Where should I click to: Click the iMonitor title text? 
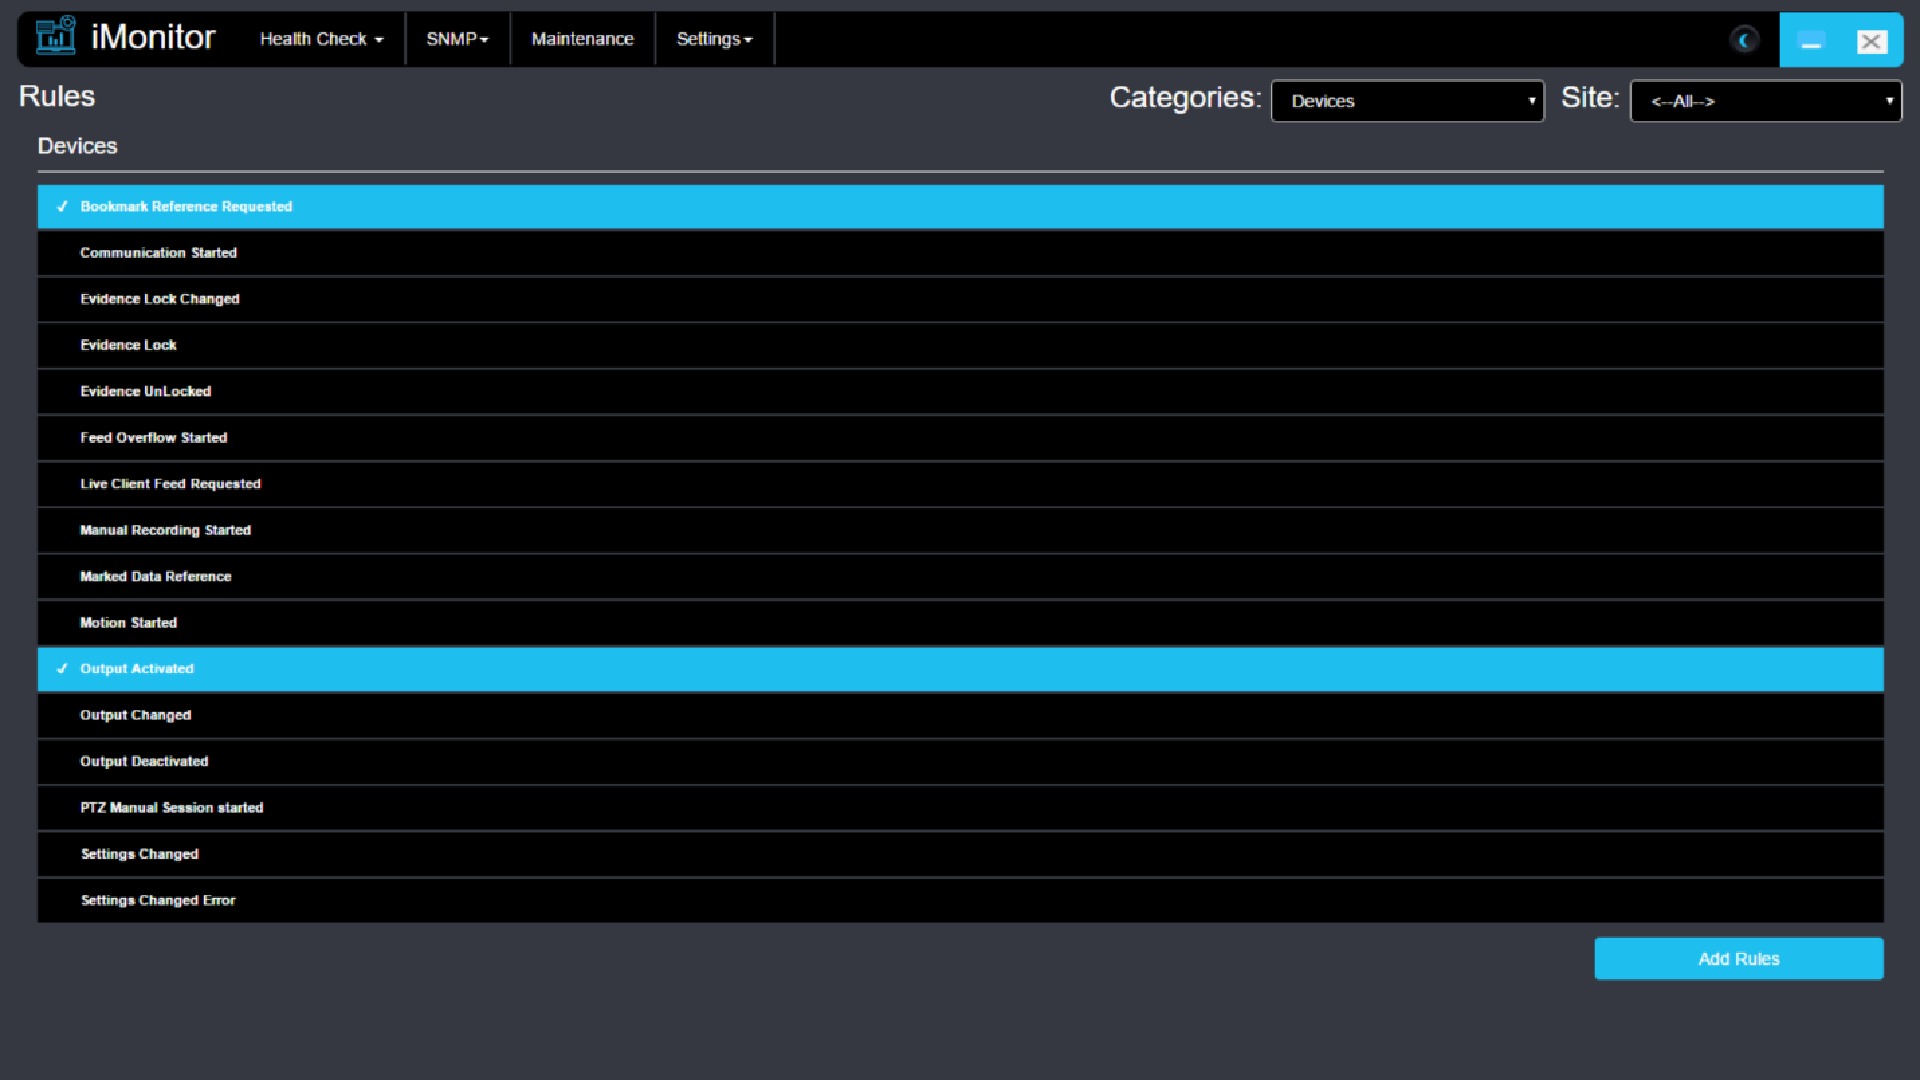click(153, 37)
